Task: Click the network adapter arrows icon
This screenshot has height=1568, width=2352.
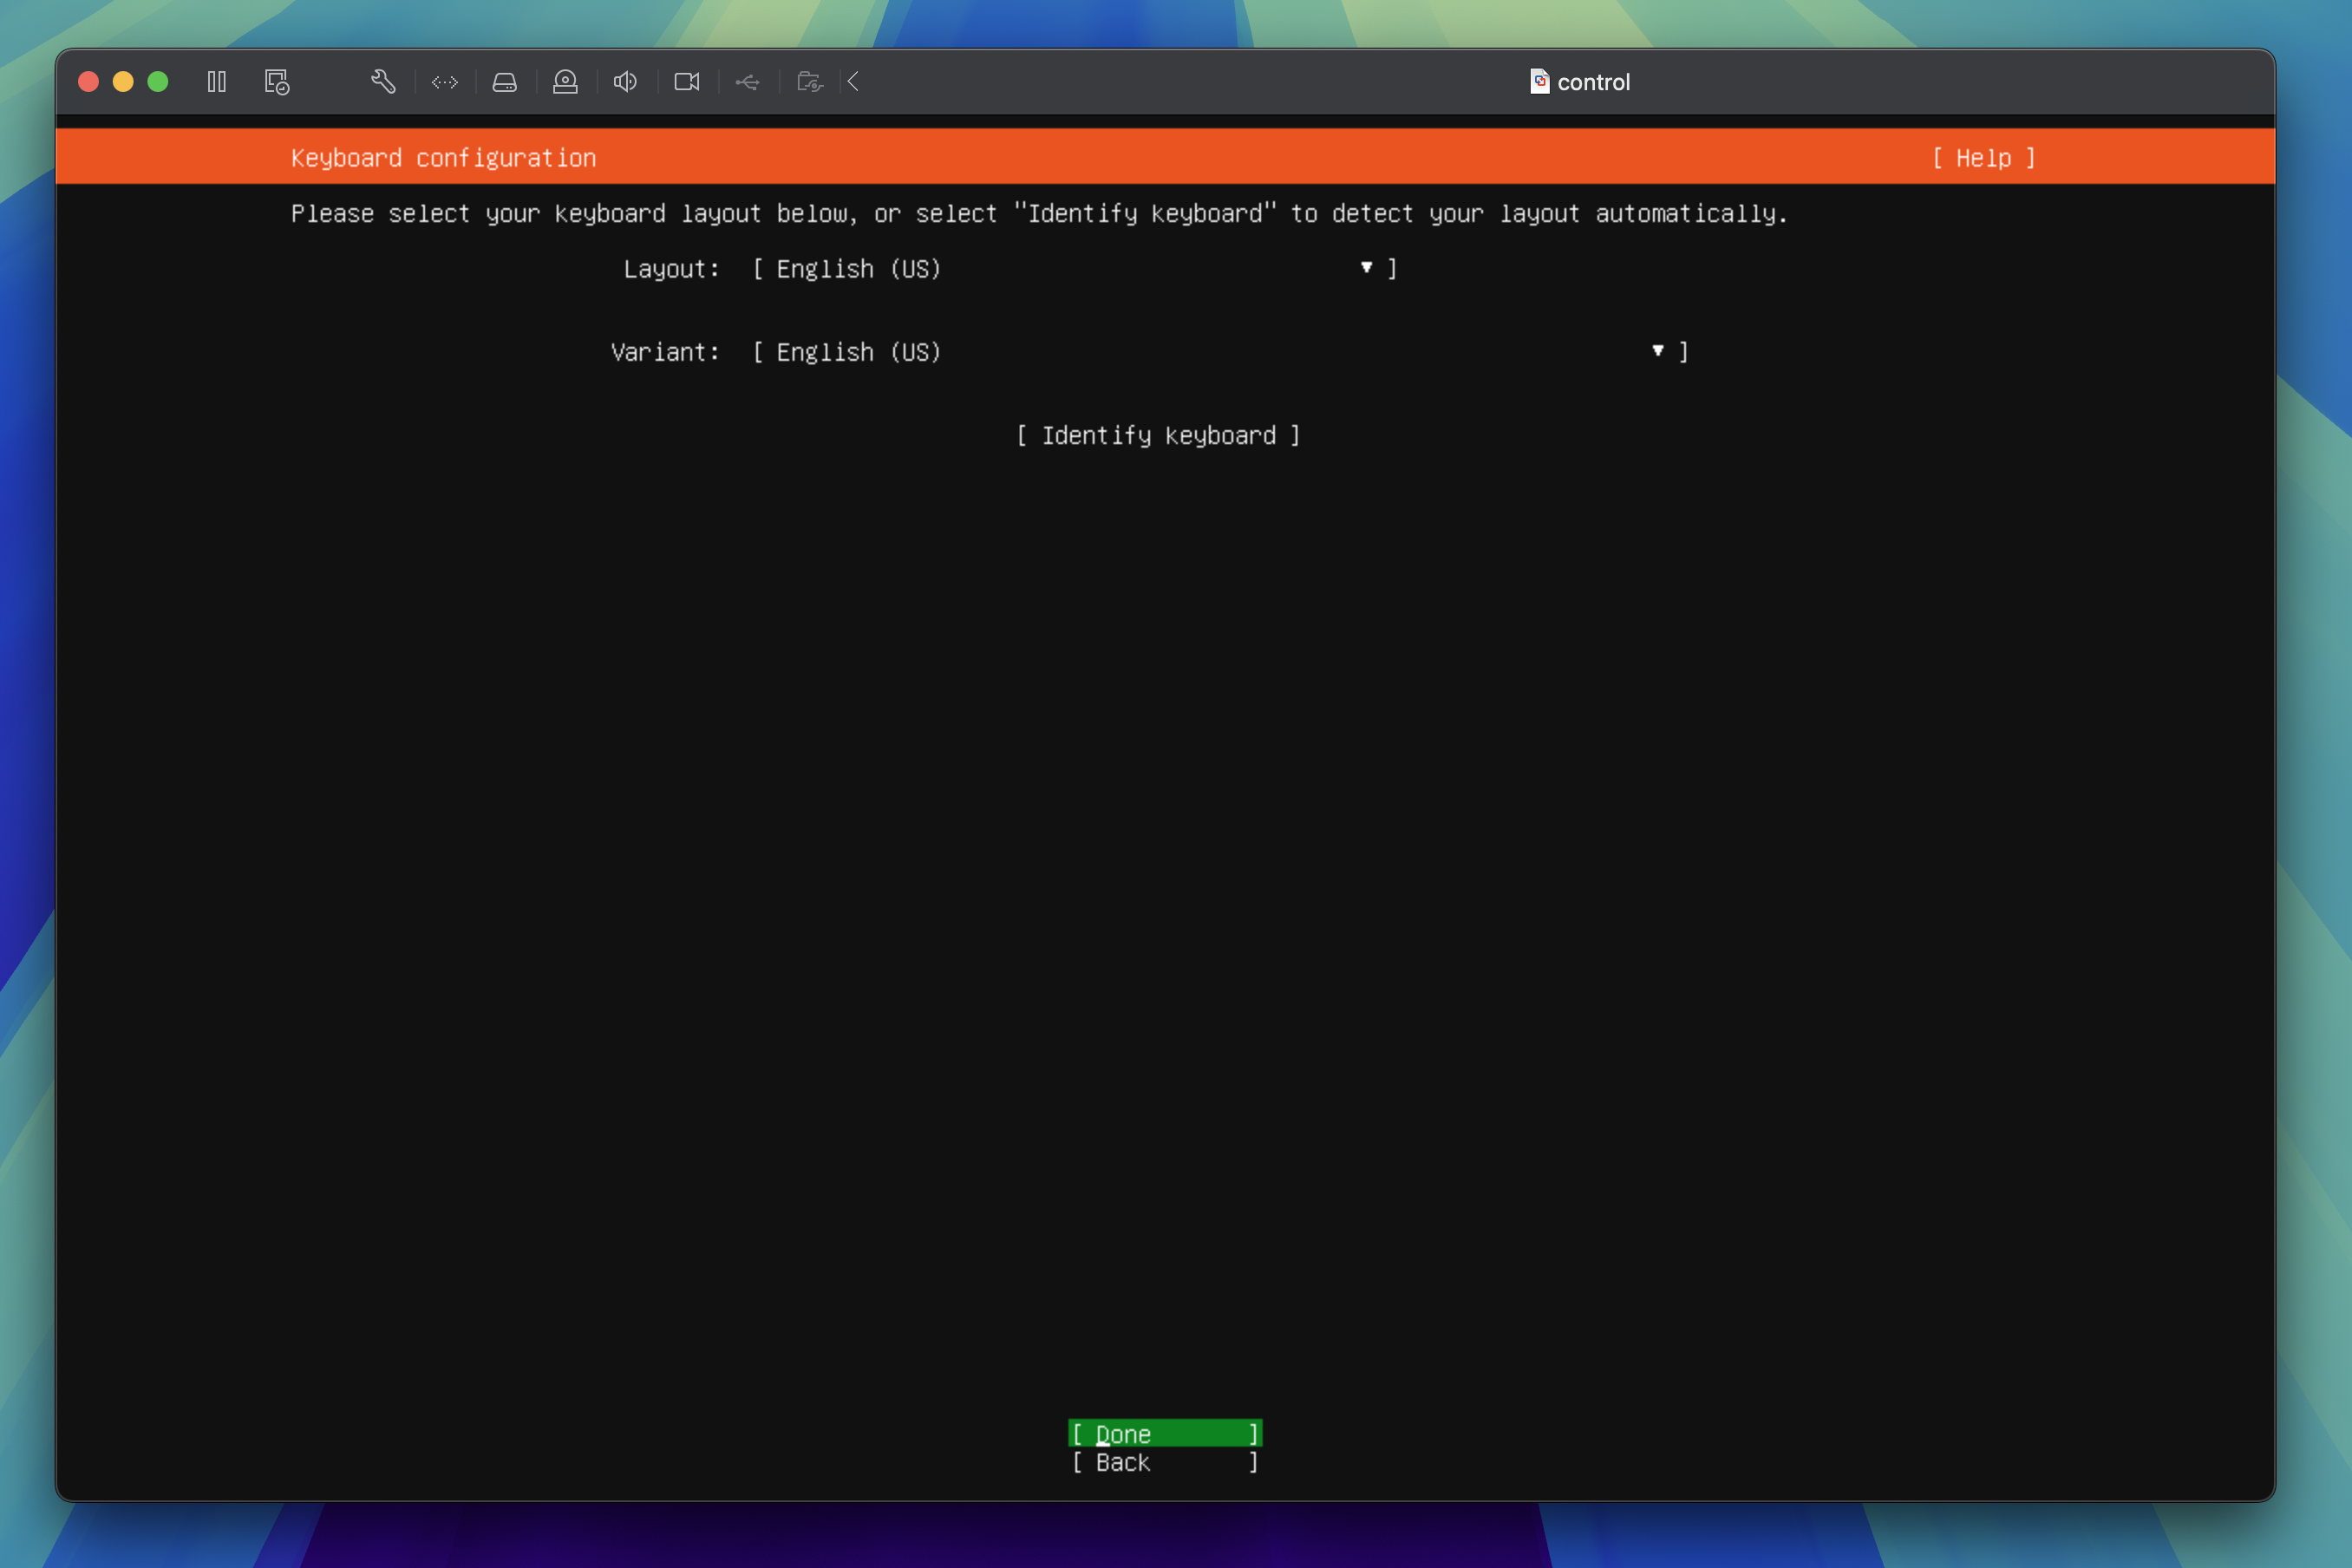Action: click(445, 82)
